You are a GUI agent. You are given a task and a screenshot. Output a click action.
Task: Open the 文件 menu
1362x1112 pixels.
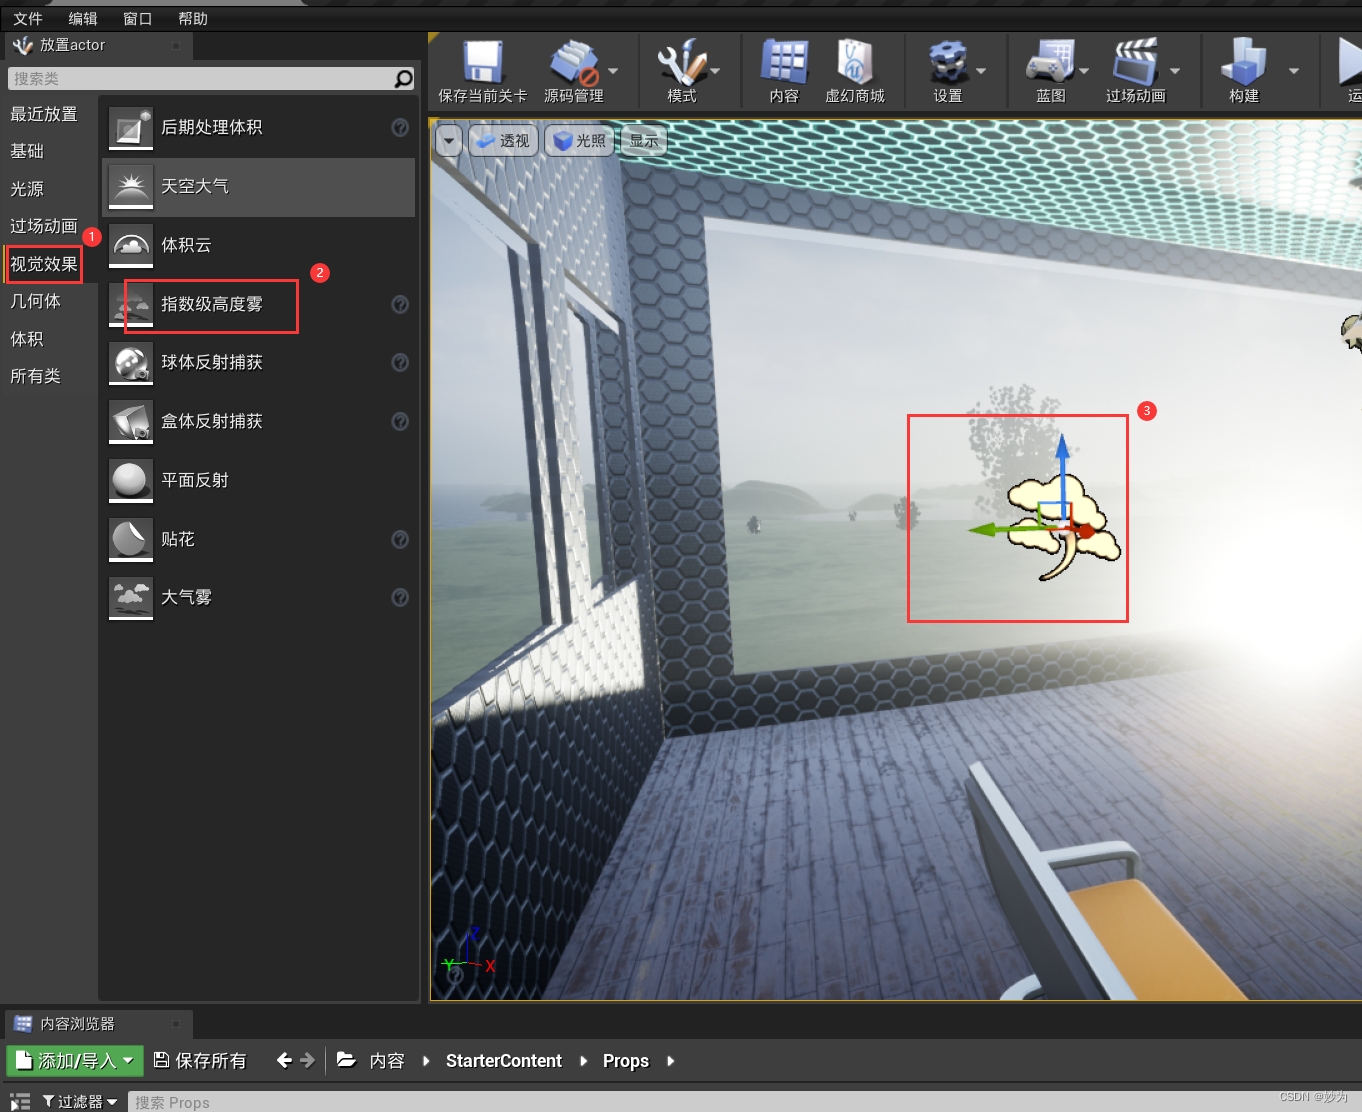pos(28,18)
